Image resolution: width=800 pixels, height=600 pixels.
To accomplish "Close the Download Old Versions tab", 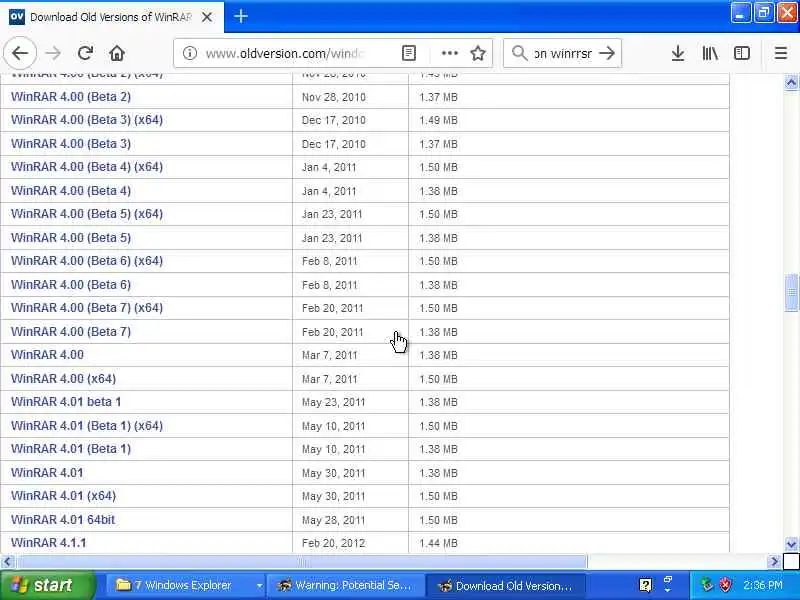I will point(207,17).
